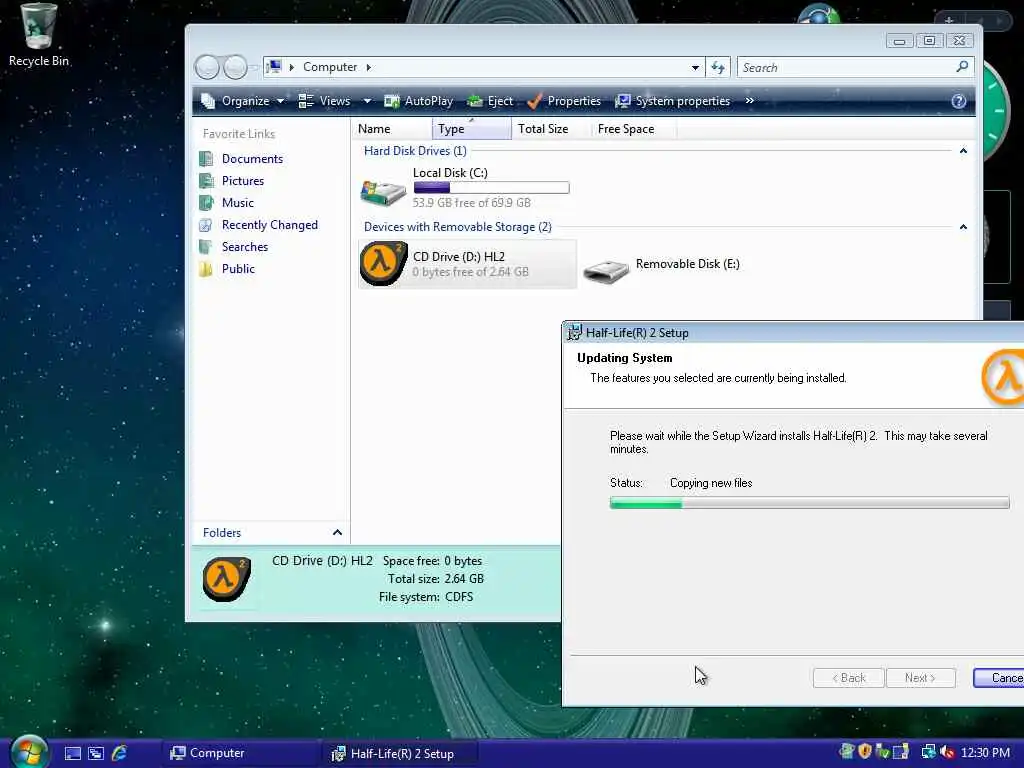Collapse the Hard Disk Drives group
Image resolution: width=1024 pixels, height=768 pixels.
pos(963,151)
